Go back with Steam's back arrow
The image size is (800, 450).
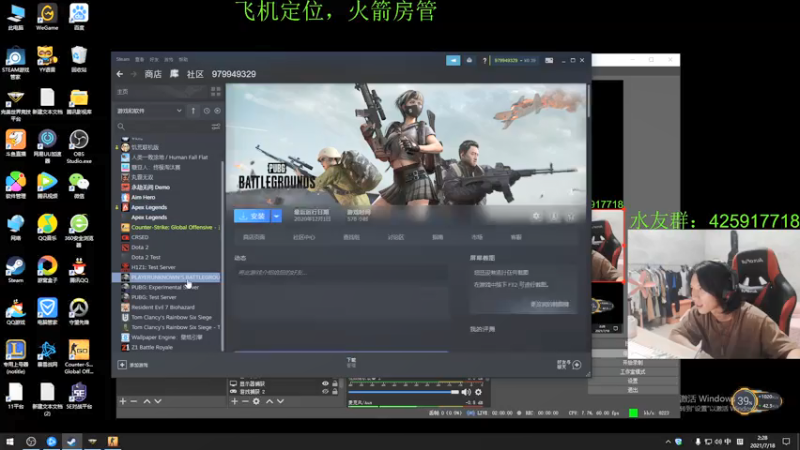(x=119, y=74)
